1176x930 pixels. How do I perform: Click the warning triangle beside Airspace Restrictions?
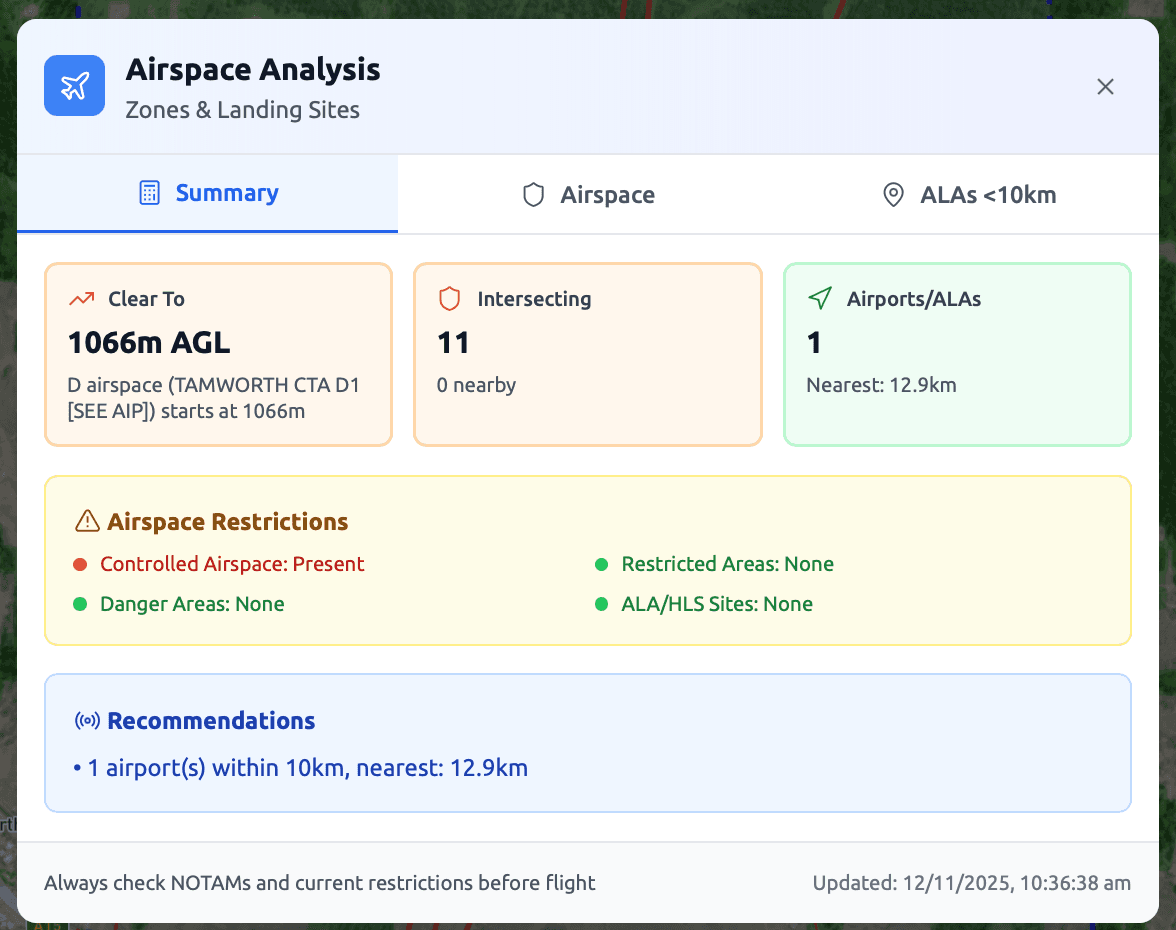pyautogui.click(x=87, y=521)
